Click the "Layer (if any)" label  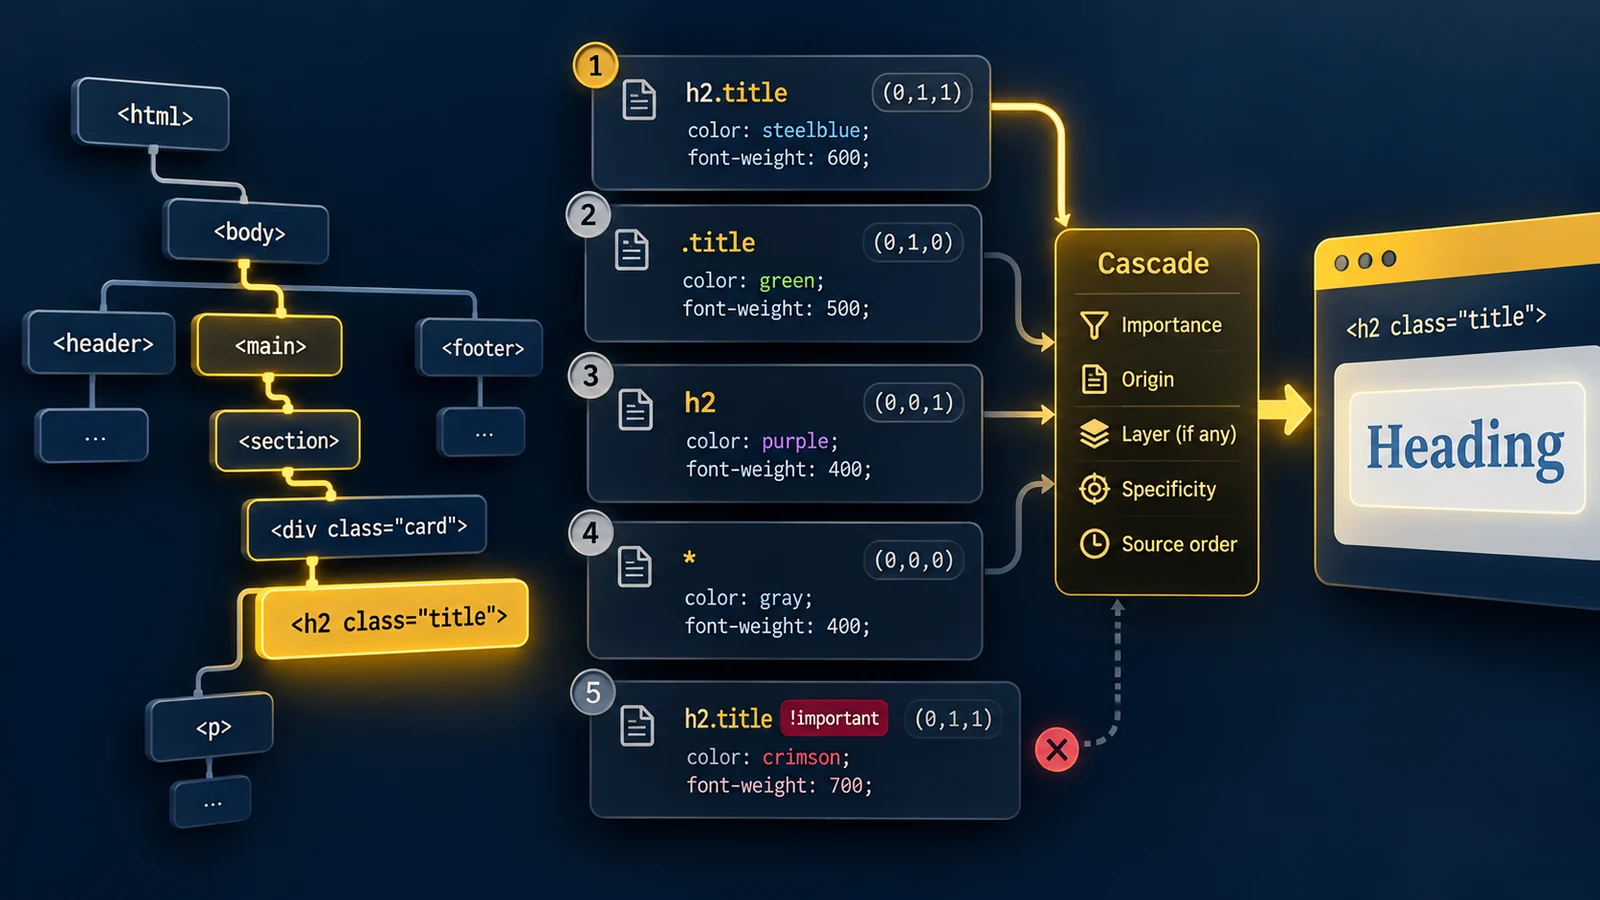(x=1178, y=434)
